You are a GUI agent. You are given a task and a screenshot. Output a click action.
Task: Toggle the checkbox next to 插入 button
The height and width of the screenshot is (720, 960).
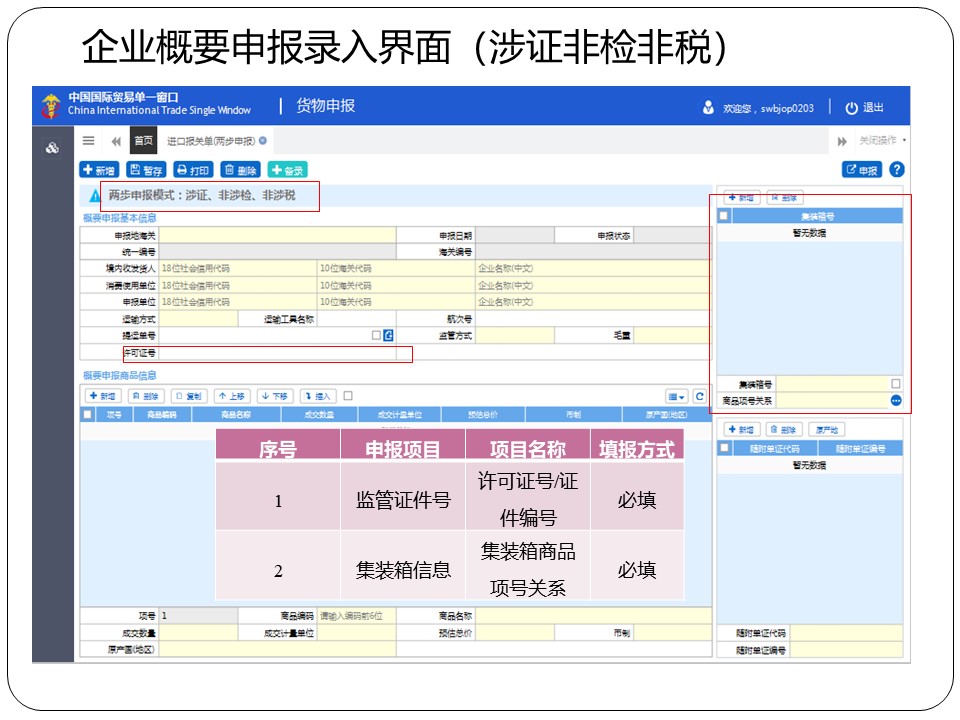[348, 396]
